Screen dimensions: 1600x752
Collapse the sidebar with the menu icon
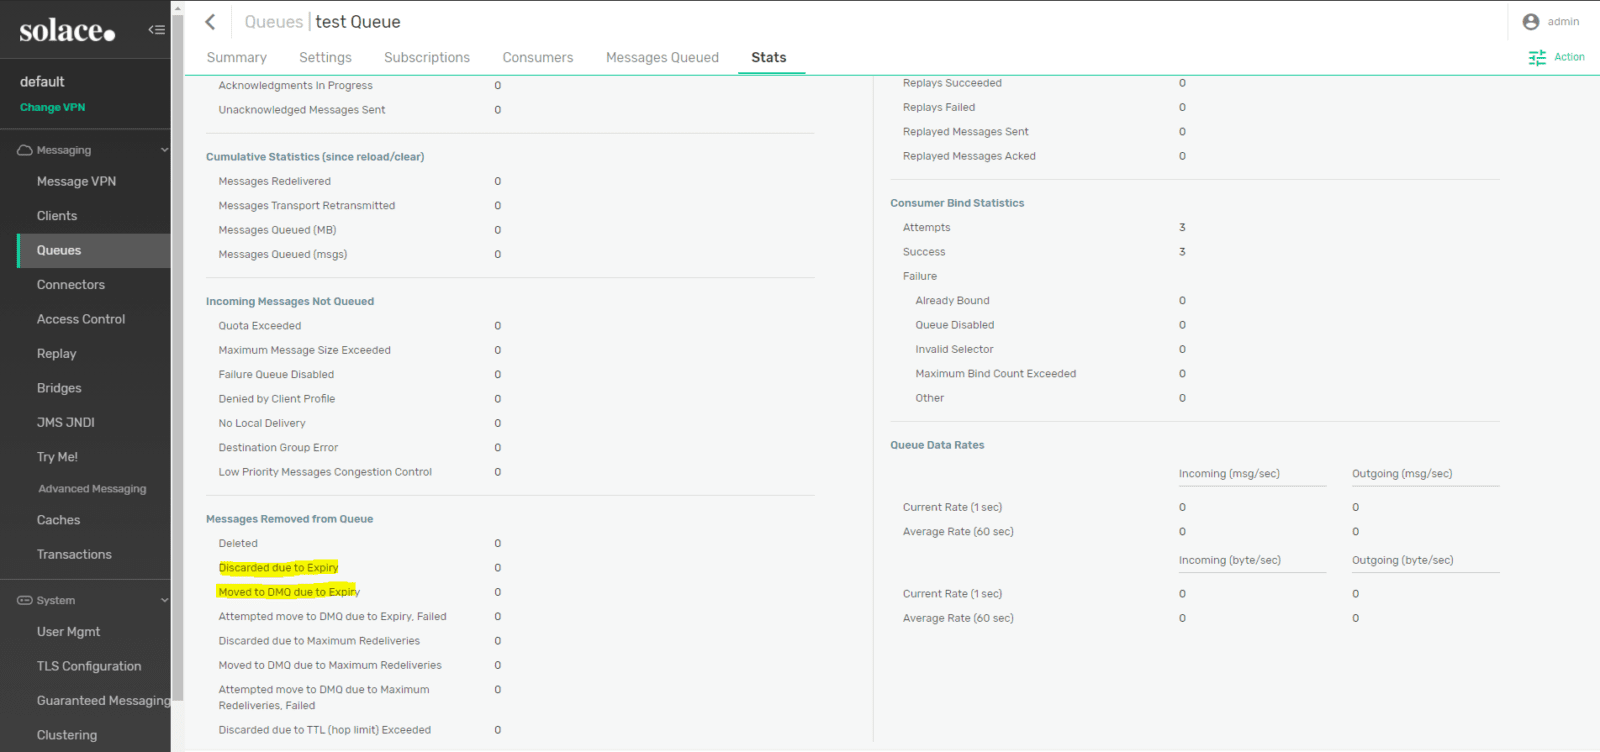(156, 30)
